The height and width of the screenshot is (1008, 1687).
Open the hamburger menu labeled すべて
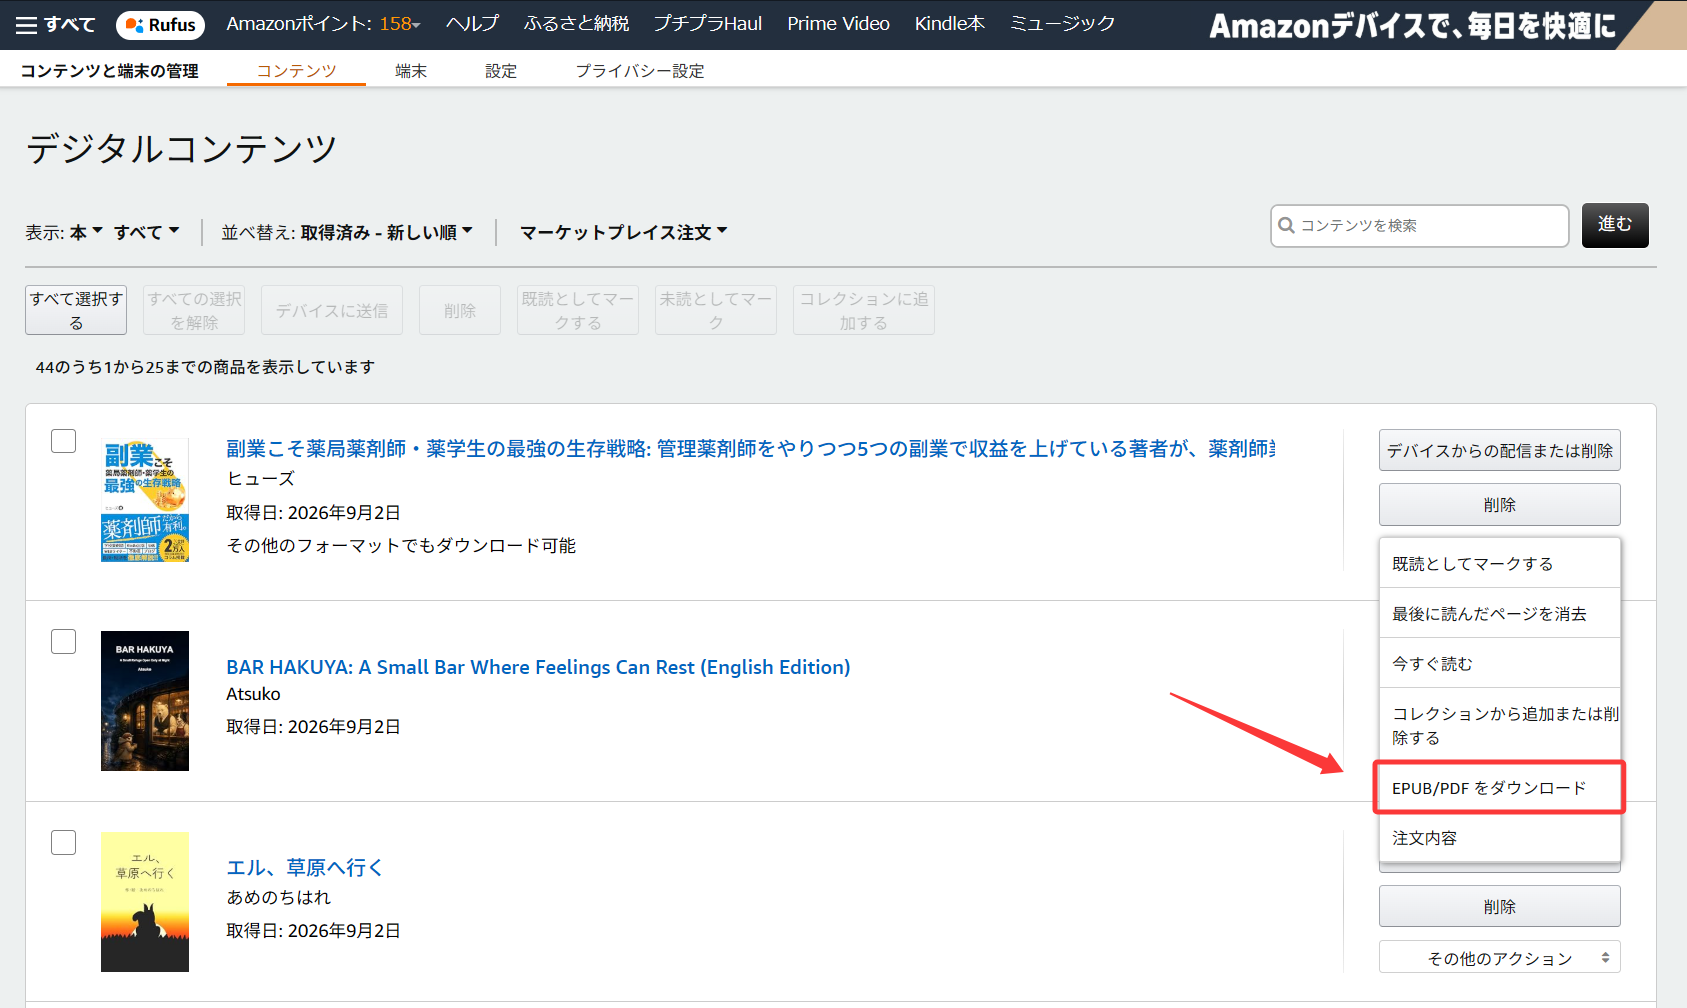[x=56, y=24]
